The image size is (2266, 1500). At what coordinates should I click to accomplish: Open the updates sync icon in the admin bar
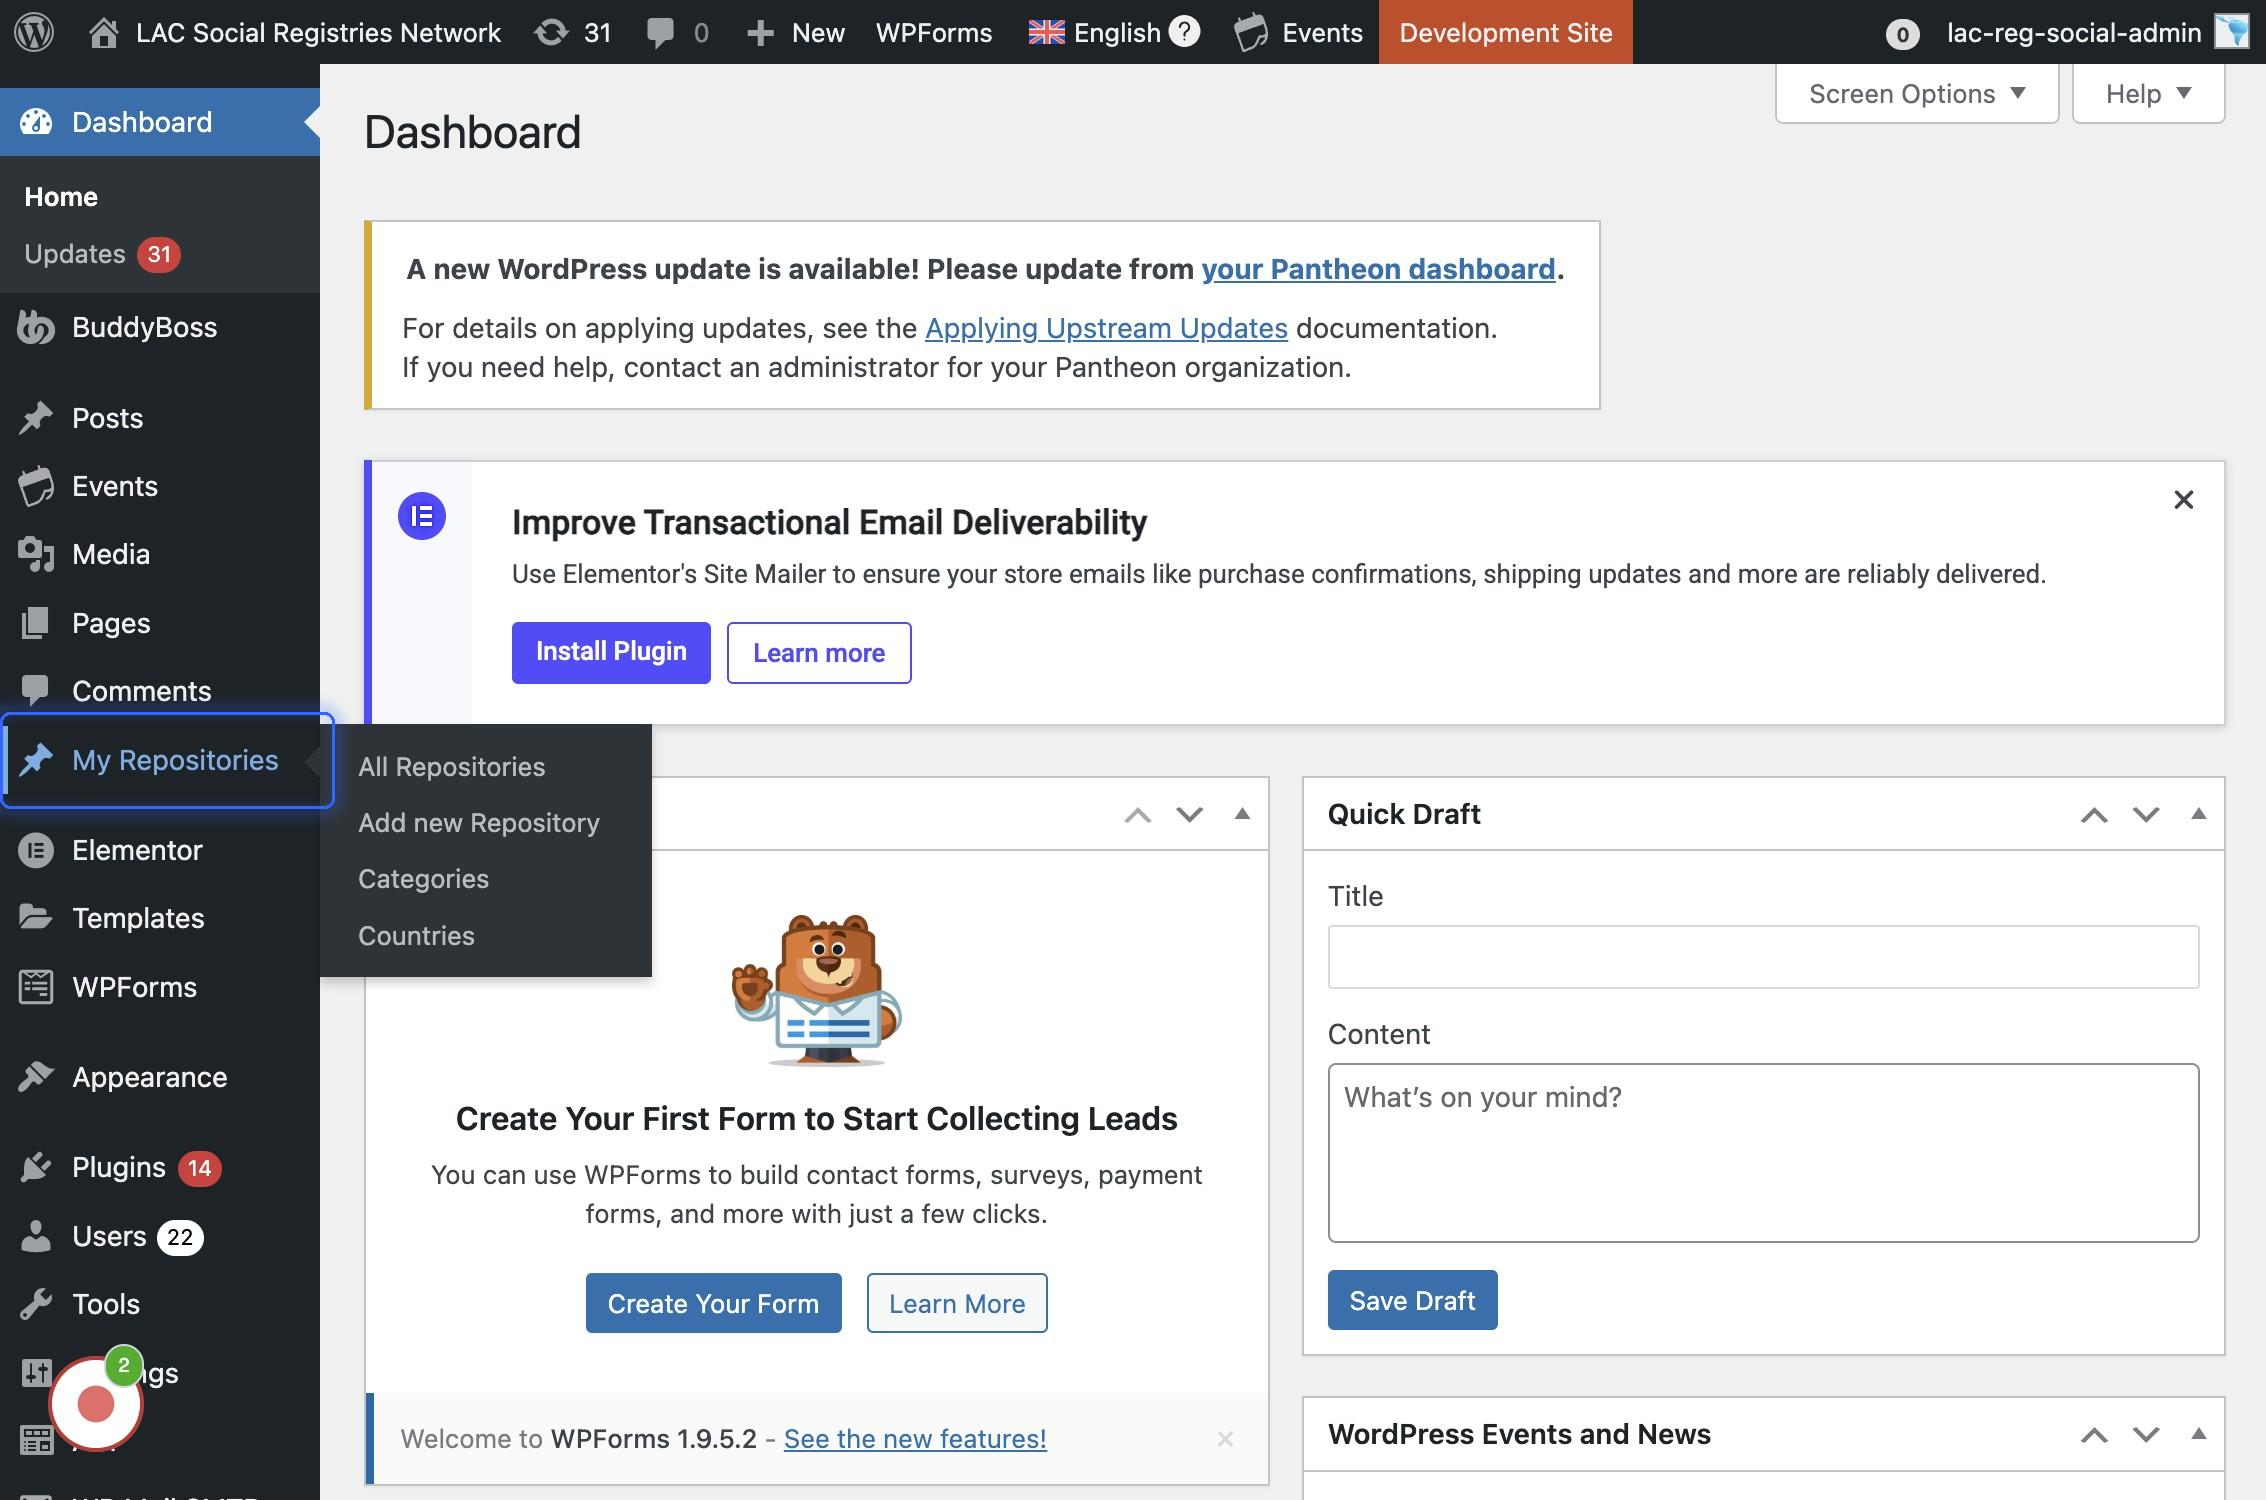click(x=551, y=32)
